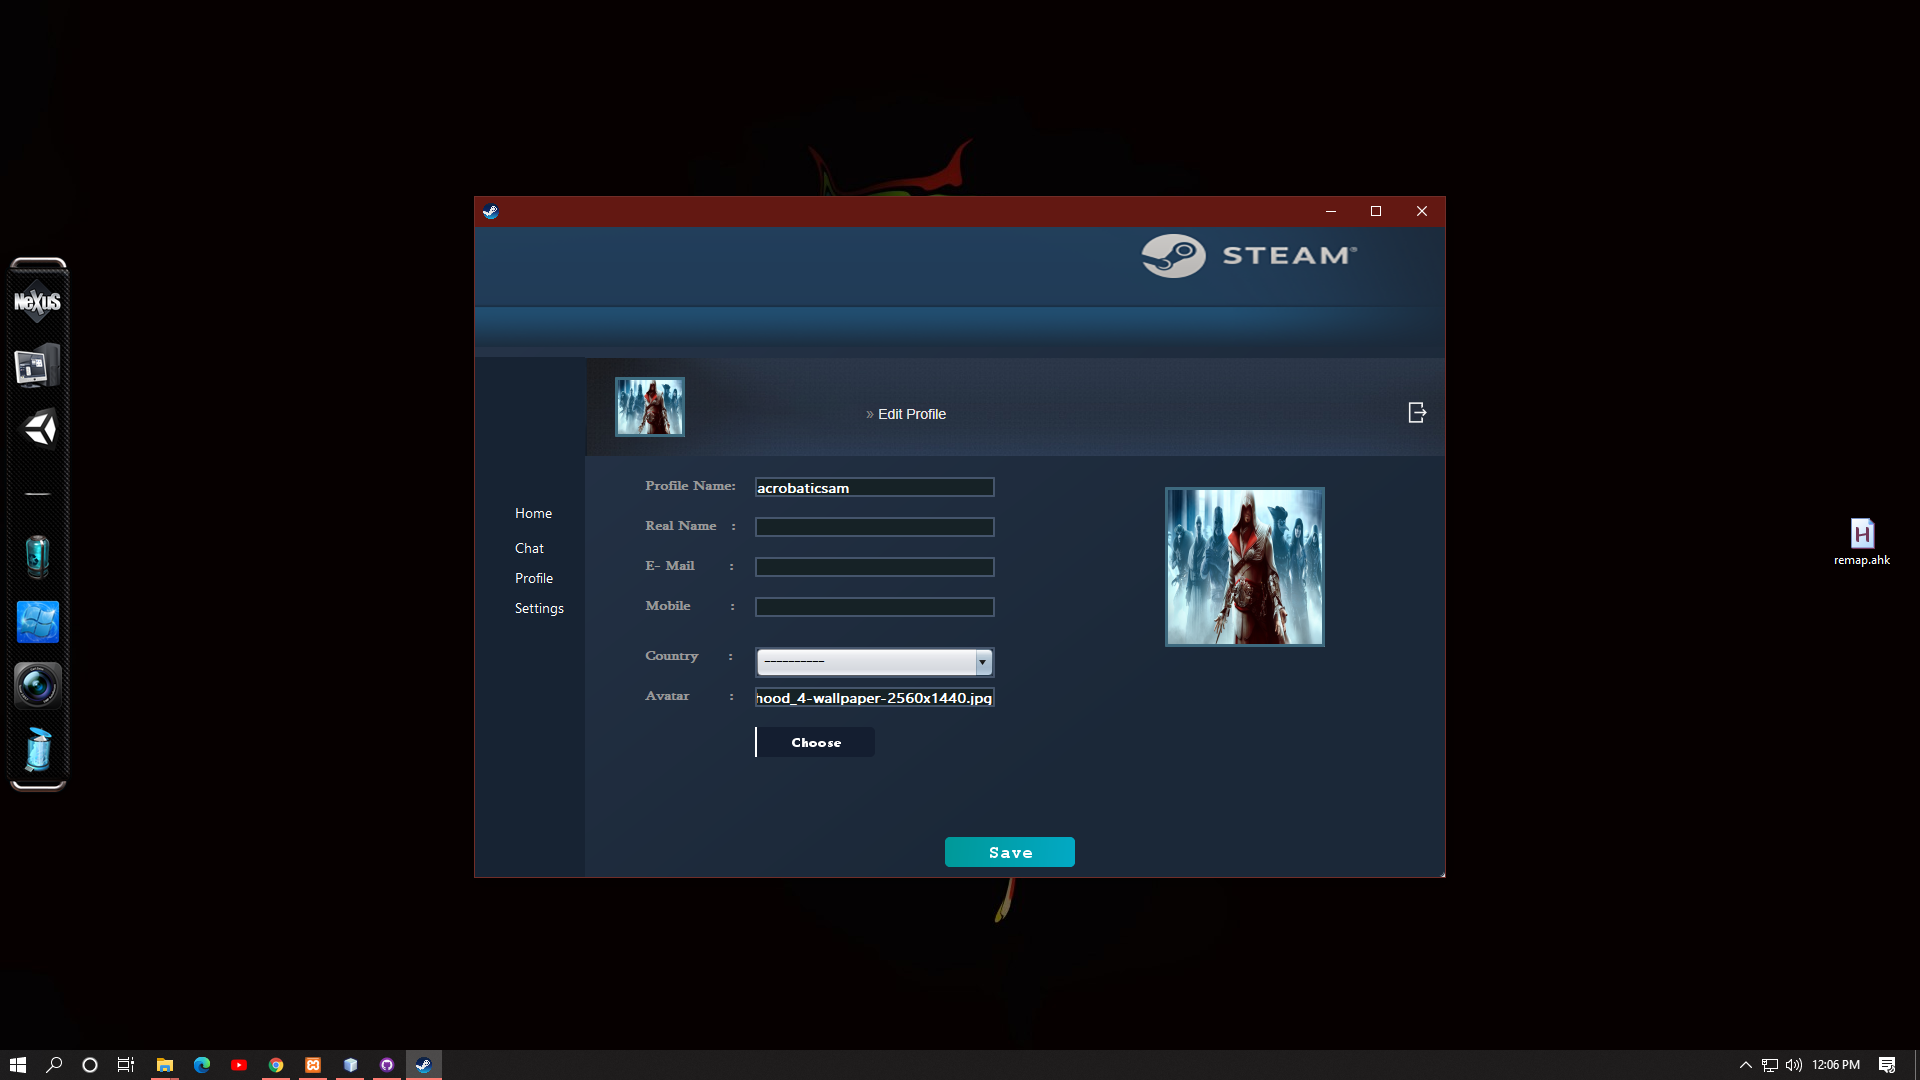Open the camera lens icon in Nexus dock
The height and width of the screenshot is (1080, 1920).
[x=38, y=686]
